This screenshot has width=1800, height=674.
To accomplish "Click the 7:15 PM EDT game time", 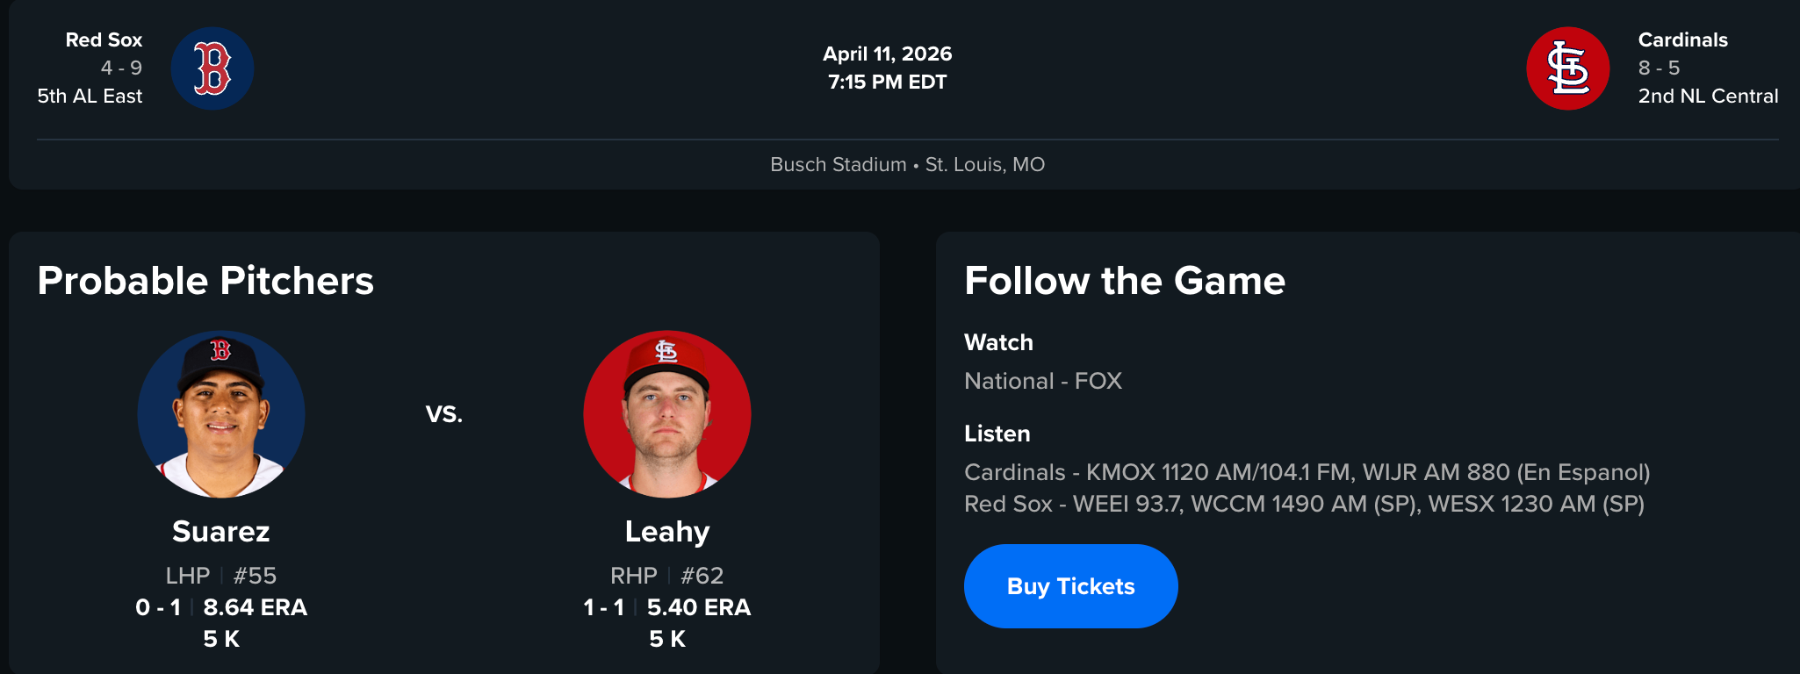I will tap(887, 82).
